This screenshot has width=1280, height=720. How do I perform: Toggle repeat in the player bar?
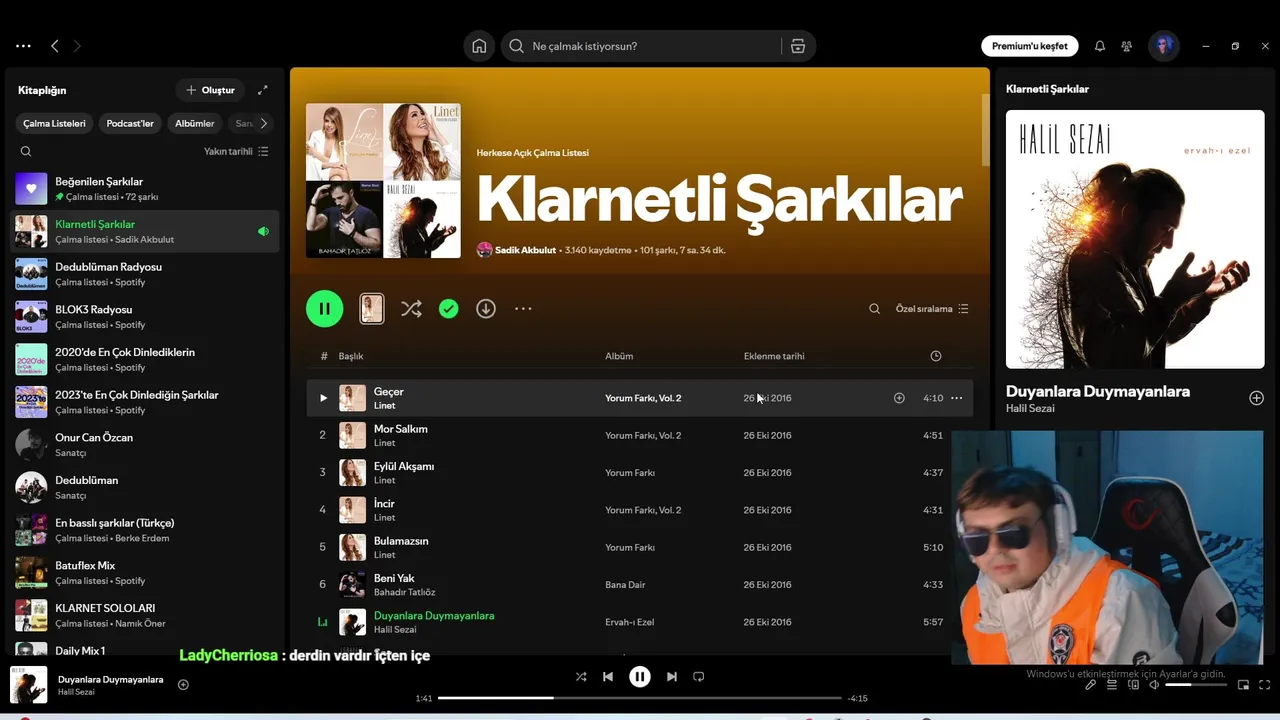[699, 677]
